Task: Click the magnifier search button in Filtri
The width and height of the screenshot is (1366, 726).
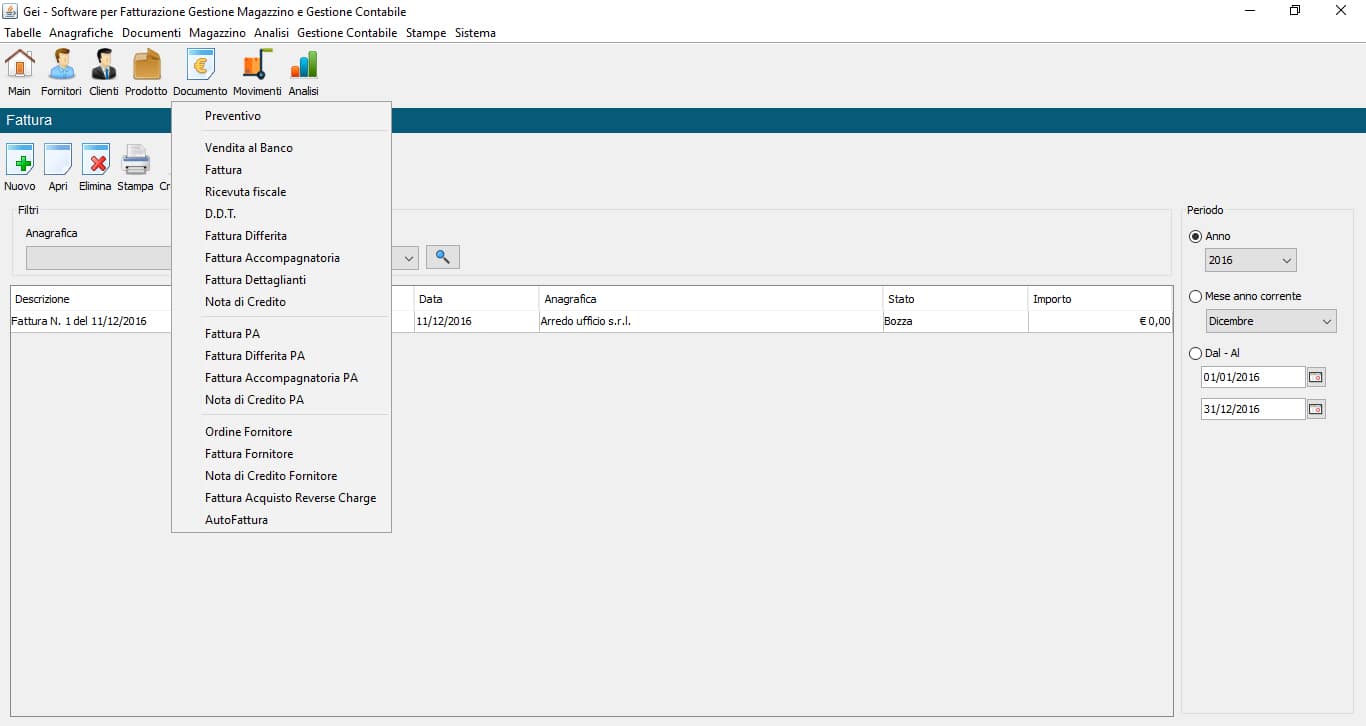Action: point(442,258)
